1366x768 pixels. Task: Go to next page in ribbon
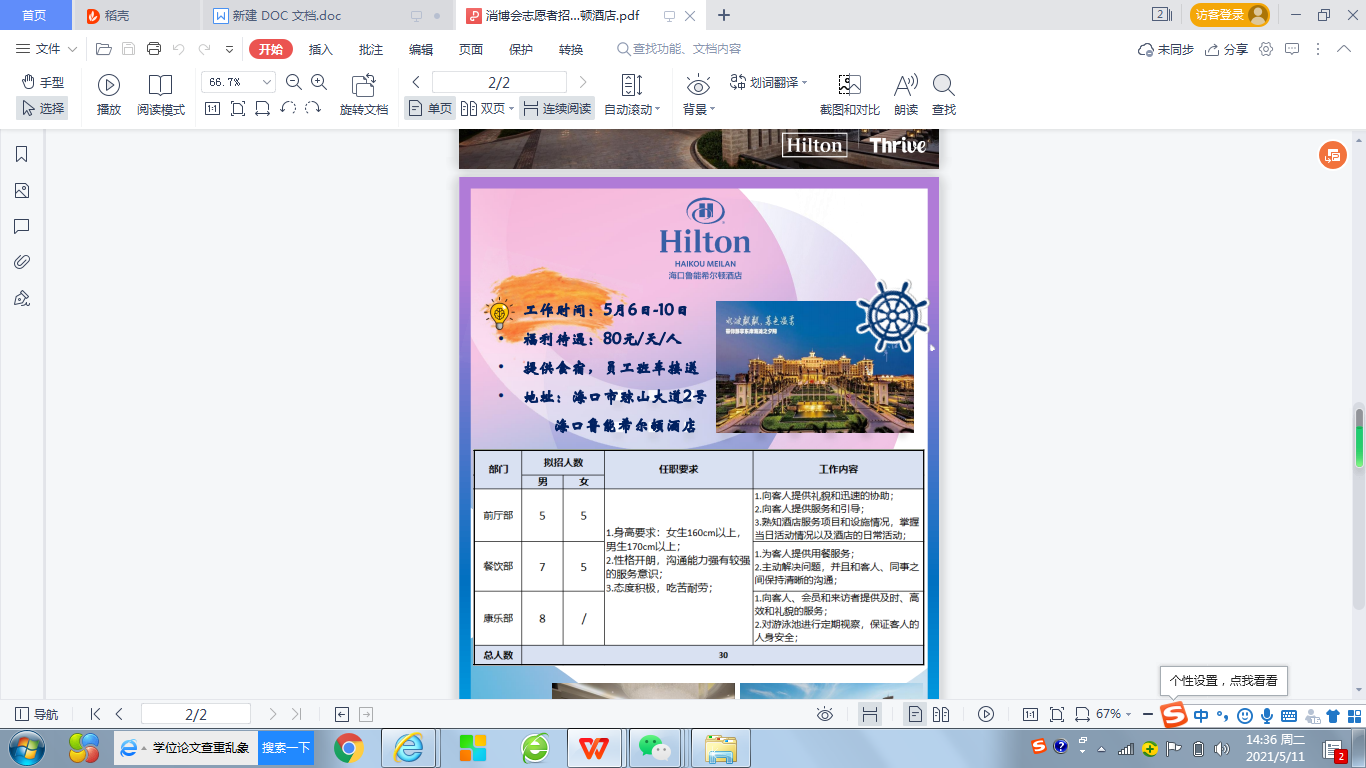[583, 82]
